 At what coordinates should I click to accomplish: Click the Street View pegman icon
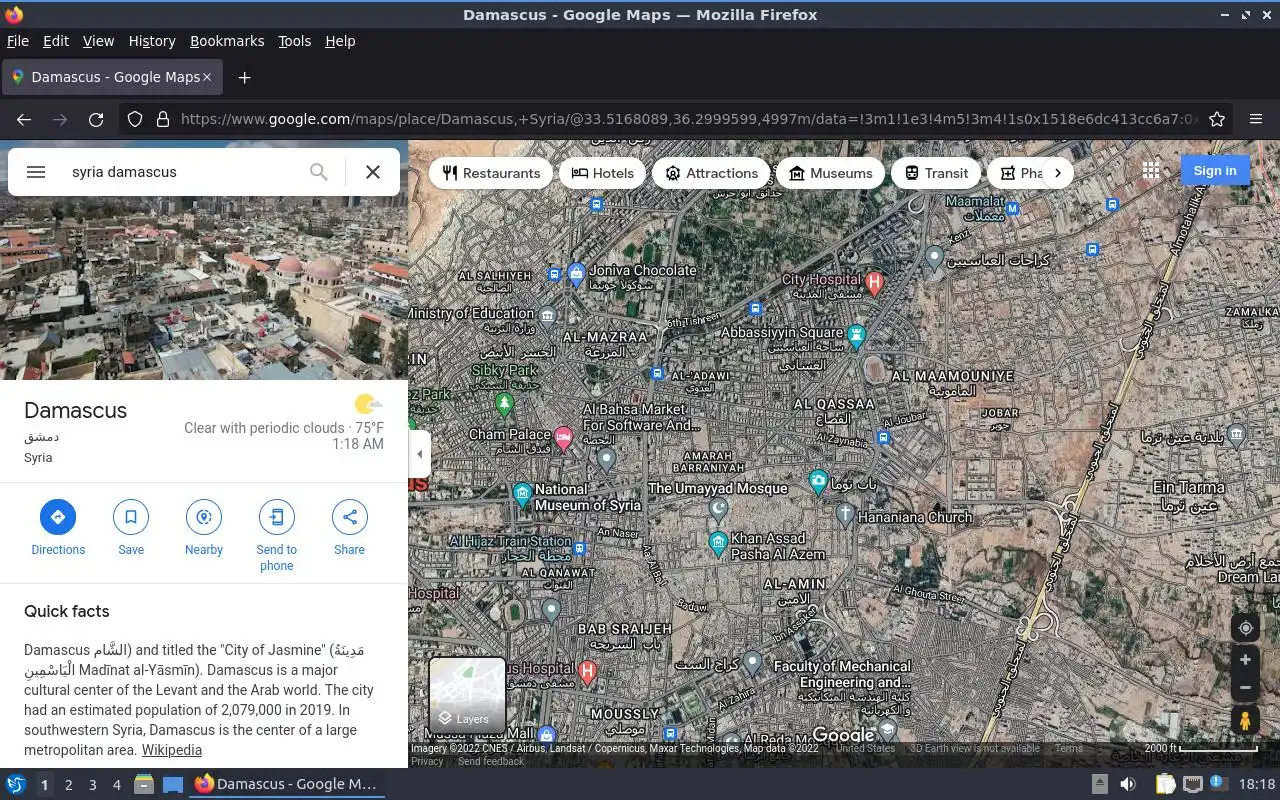pyautogui.click(x=1245, y=720)
